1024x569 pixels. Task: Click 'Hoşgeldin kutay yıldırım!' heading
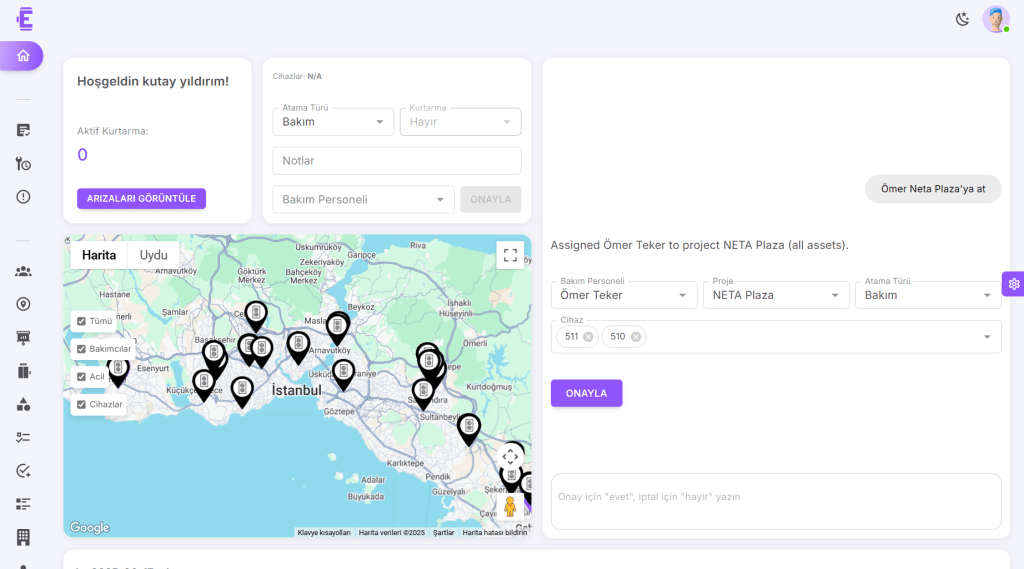(x=153, y=81)
